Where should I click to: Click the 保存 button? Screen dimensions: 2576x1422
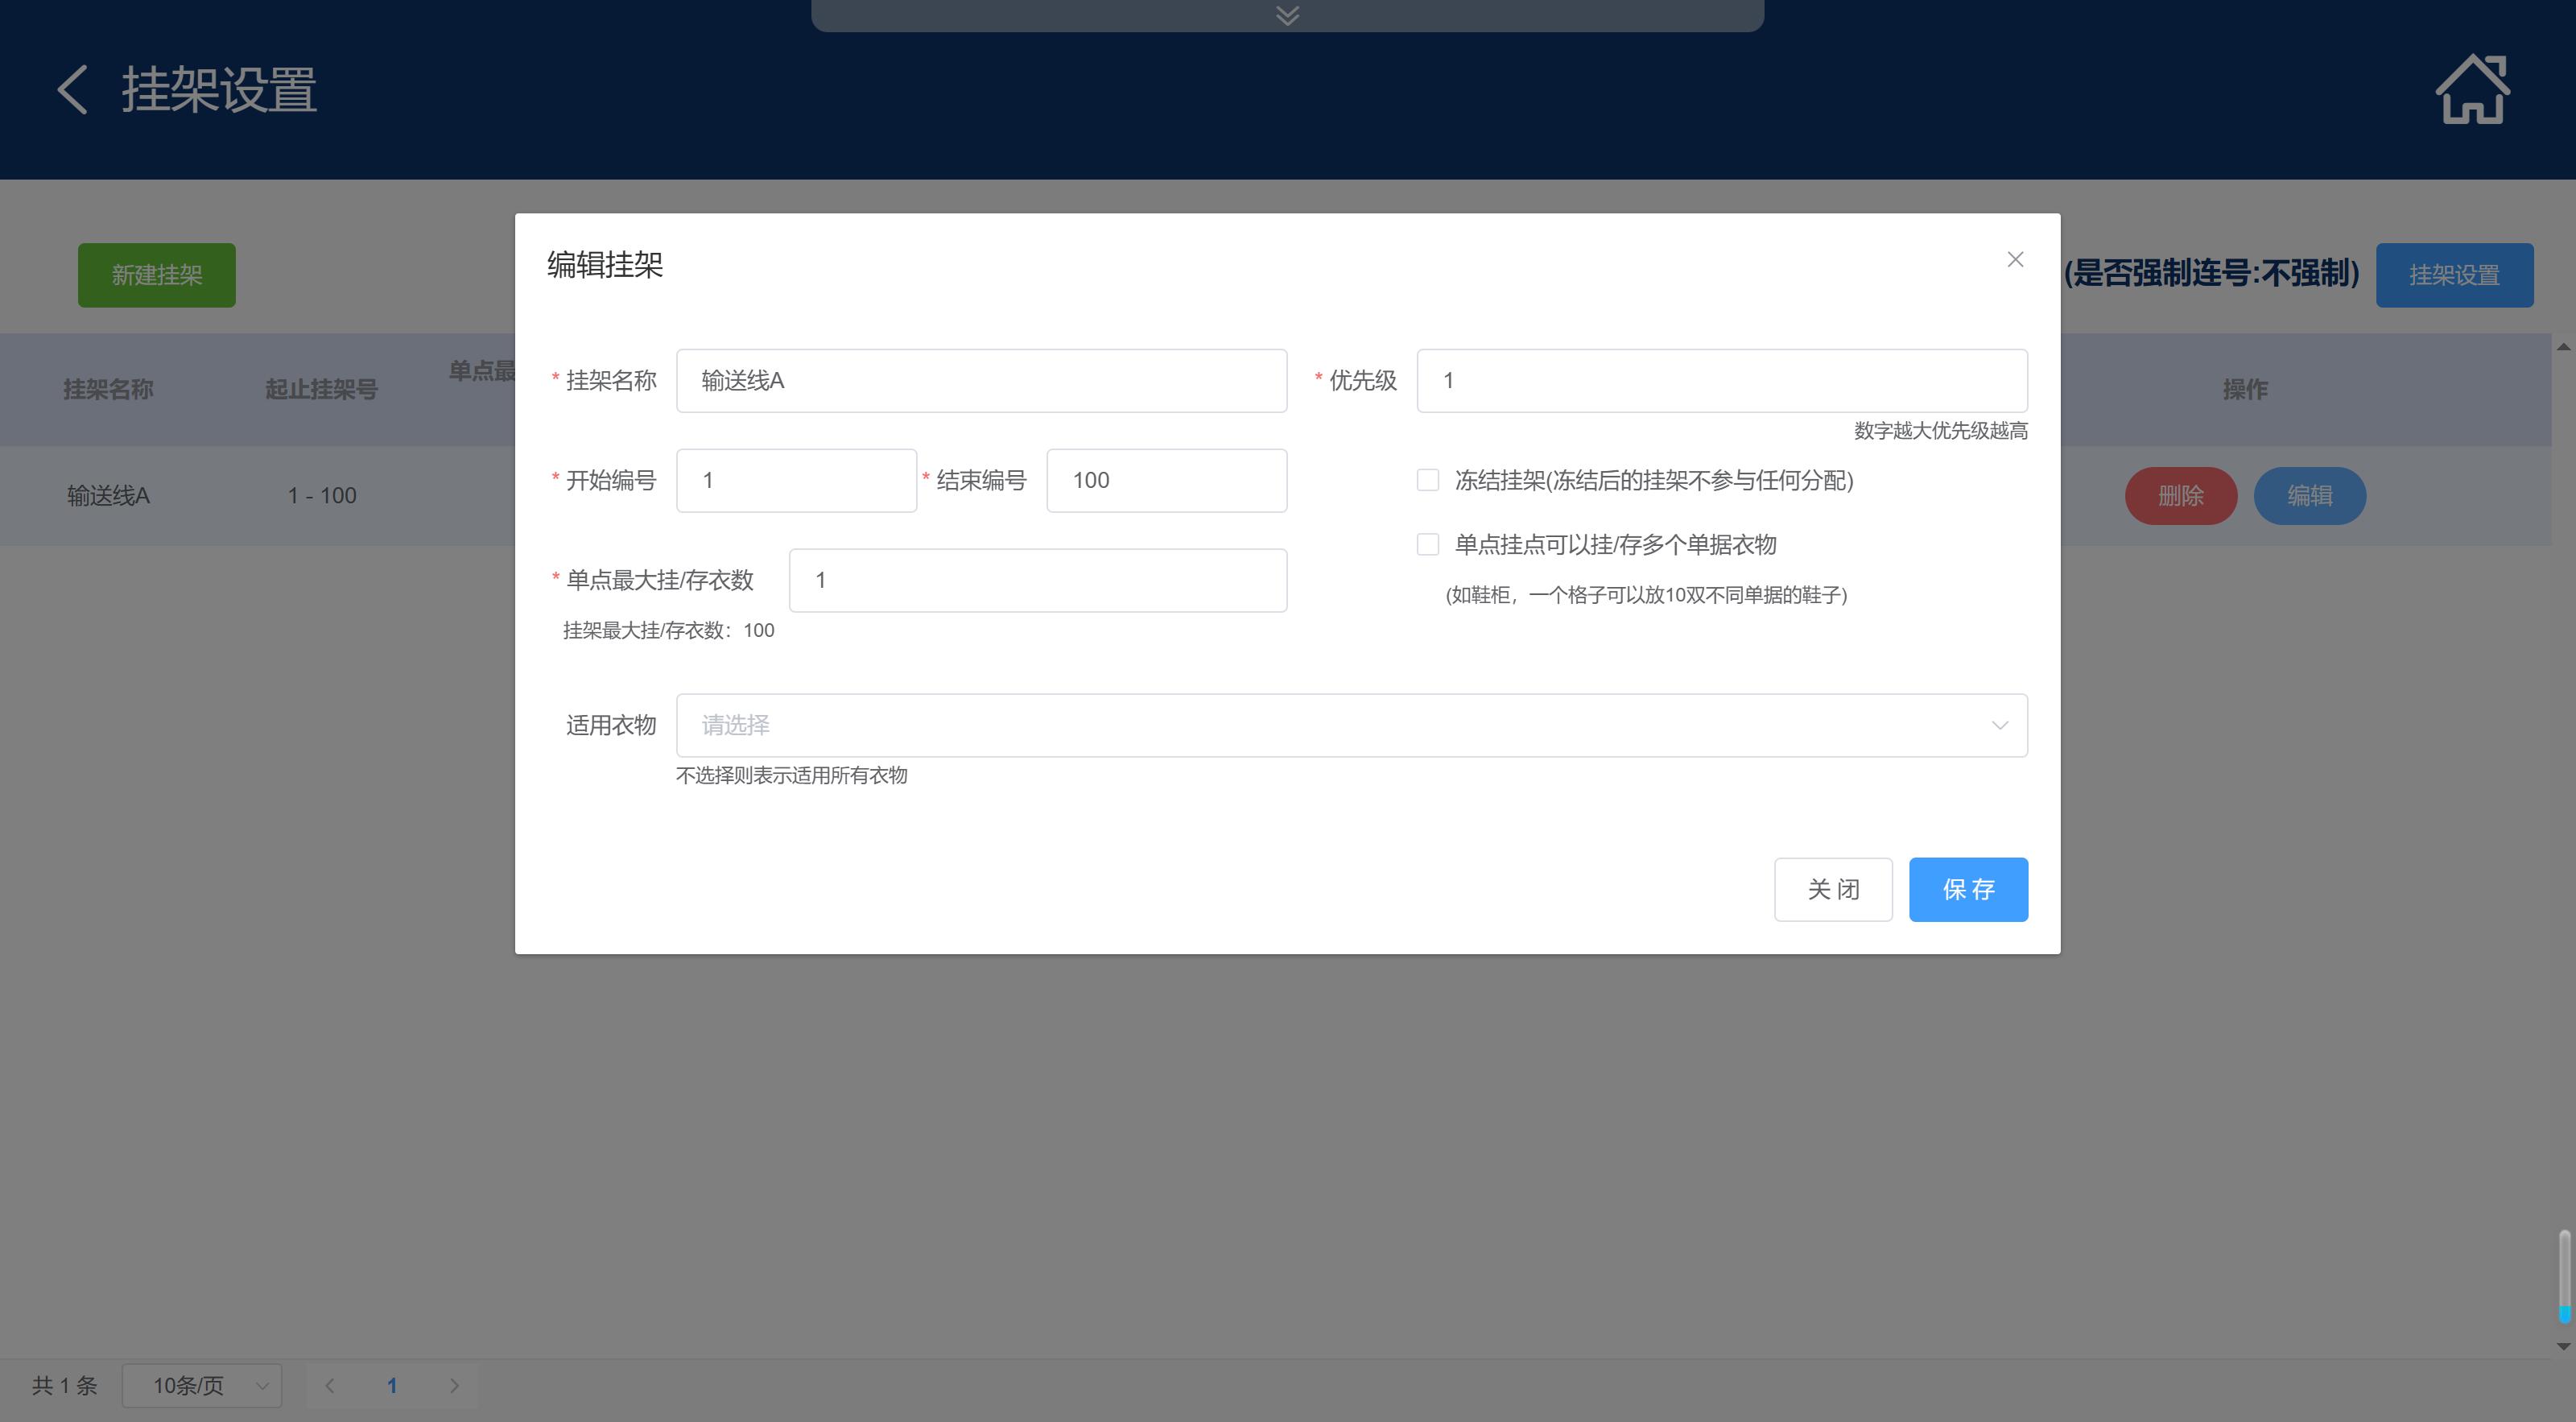[1967, 889]
